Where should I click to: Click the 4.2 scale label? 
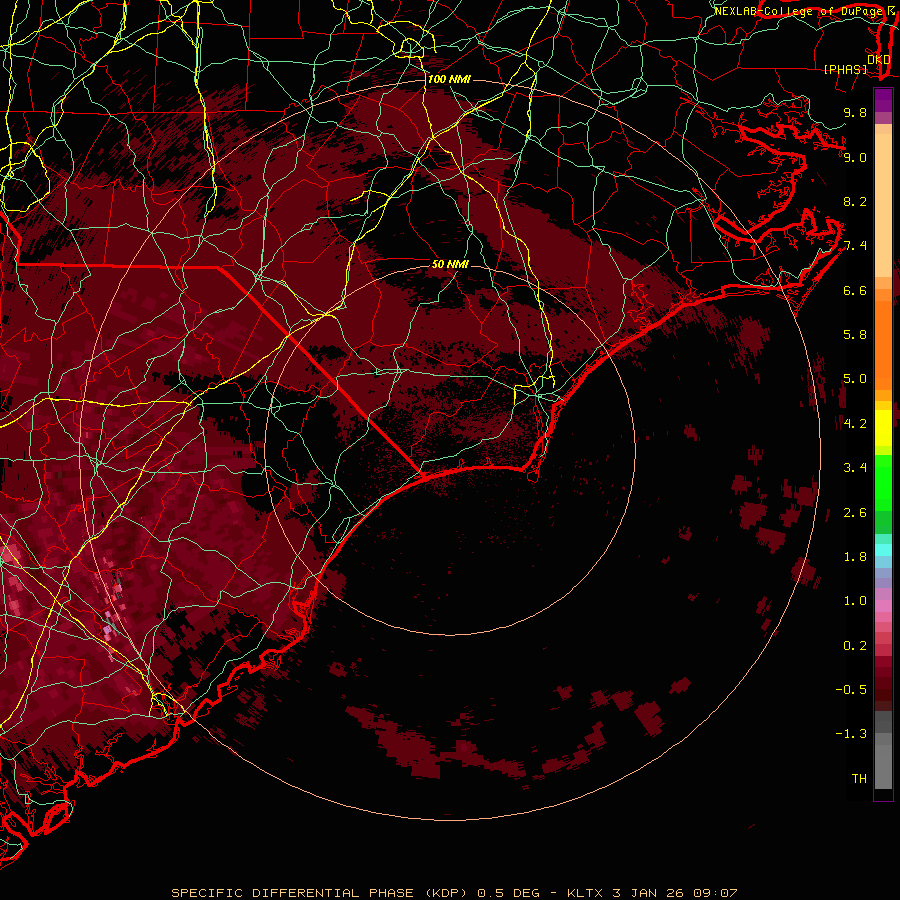855,424
